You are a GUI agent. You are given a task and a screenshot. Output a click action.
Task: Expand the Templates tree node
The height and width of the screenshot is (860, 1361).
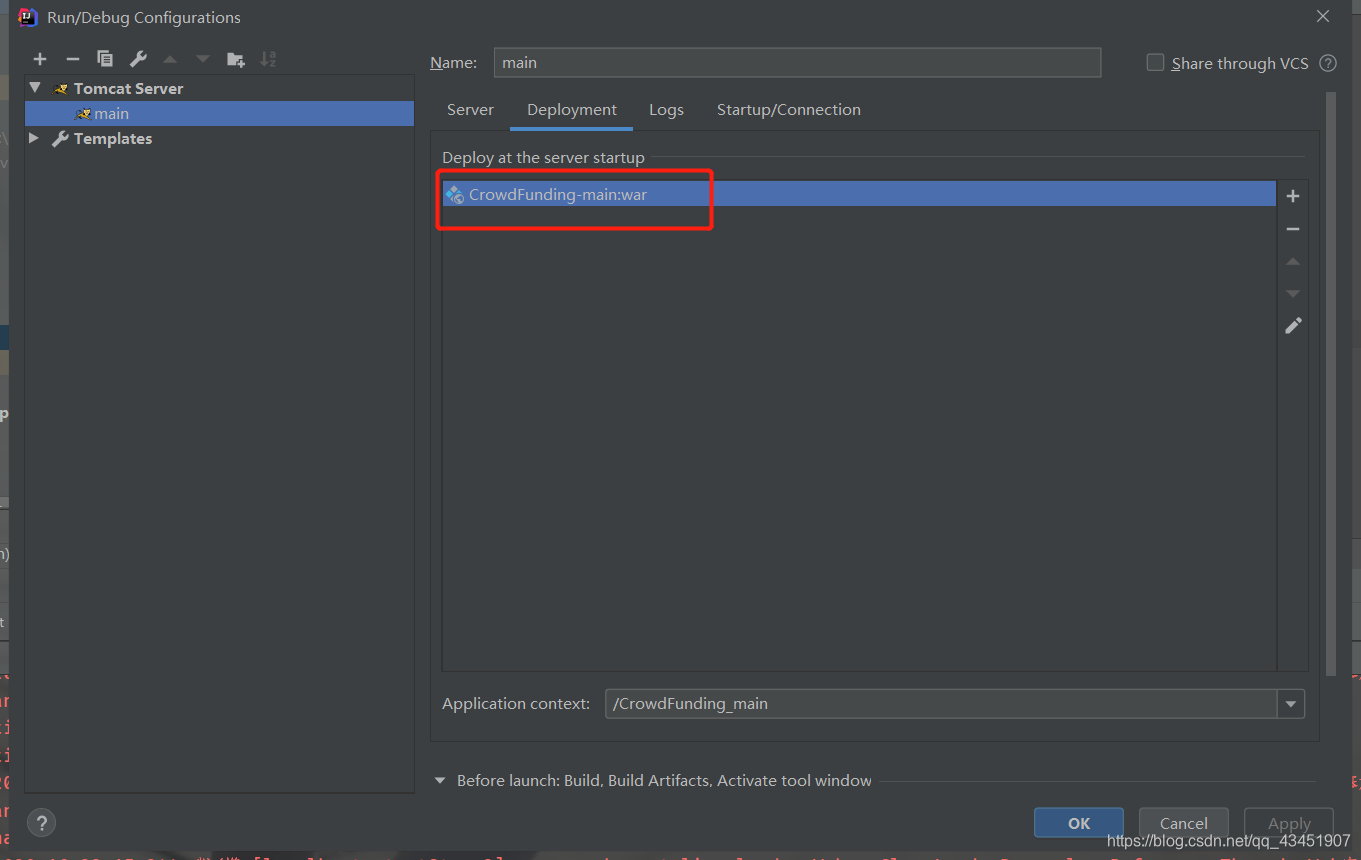[x=35, y=138]
